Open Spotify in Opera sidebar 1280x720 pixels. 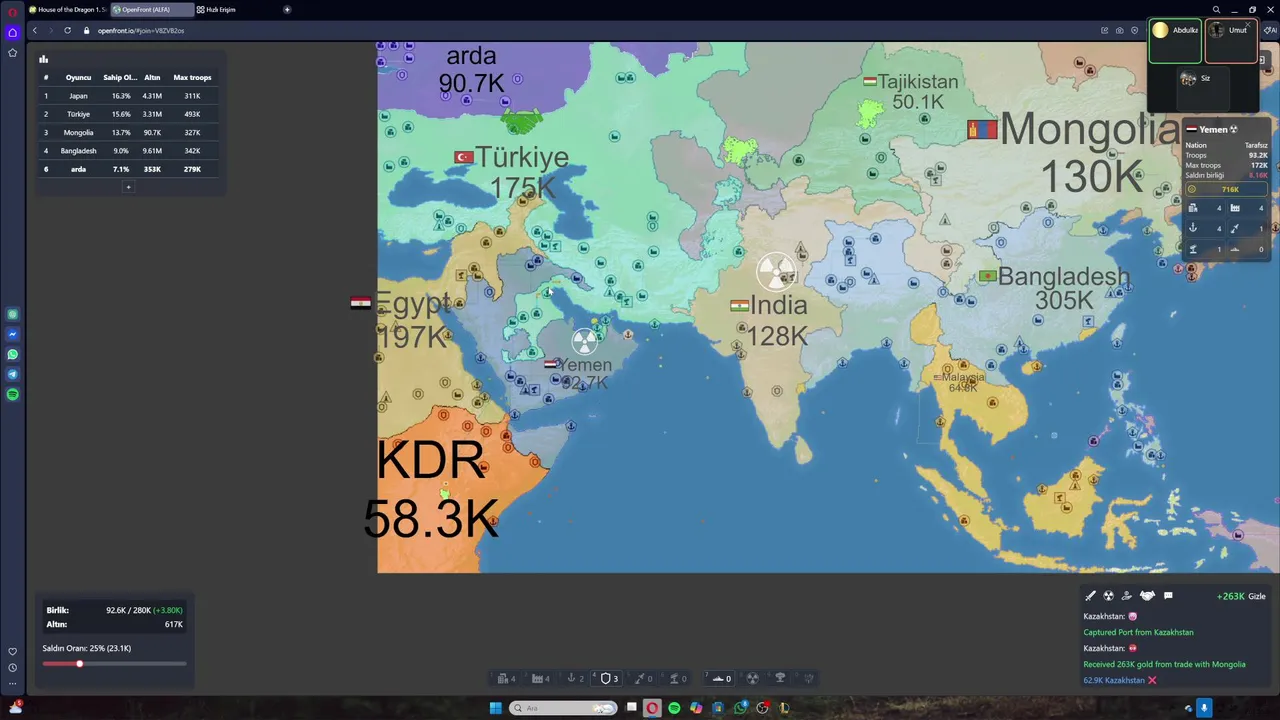tap(12, 394)
